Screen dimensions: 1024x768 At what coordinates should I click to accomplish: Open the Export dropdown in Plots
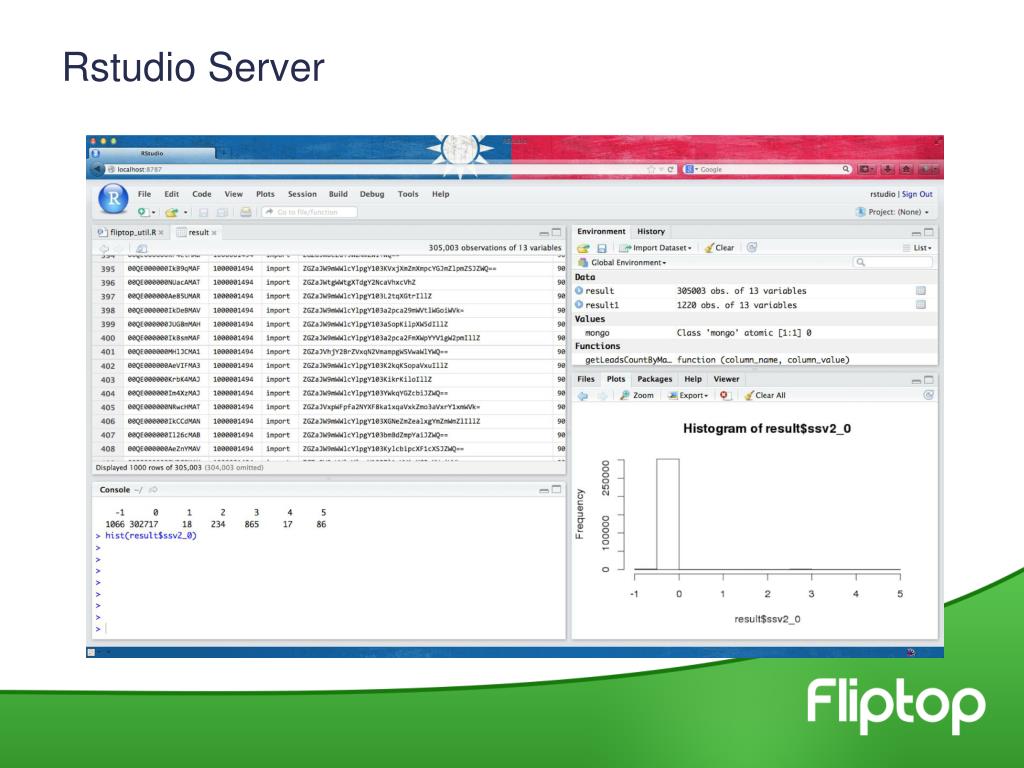click(688, 395)
